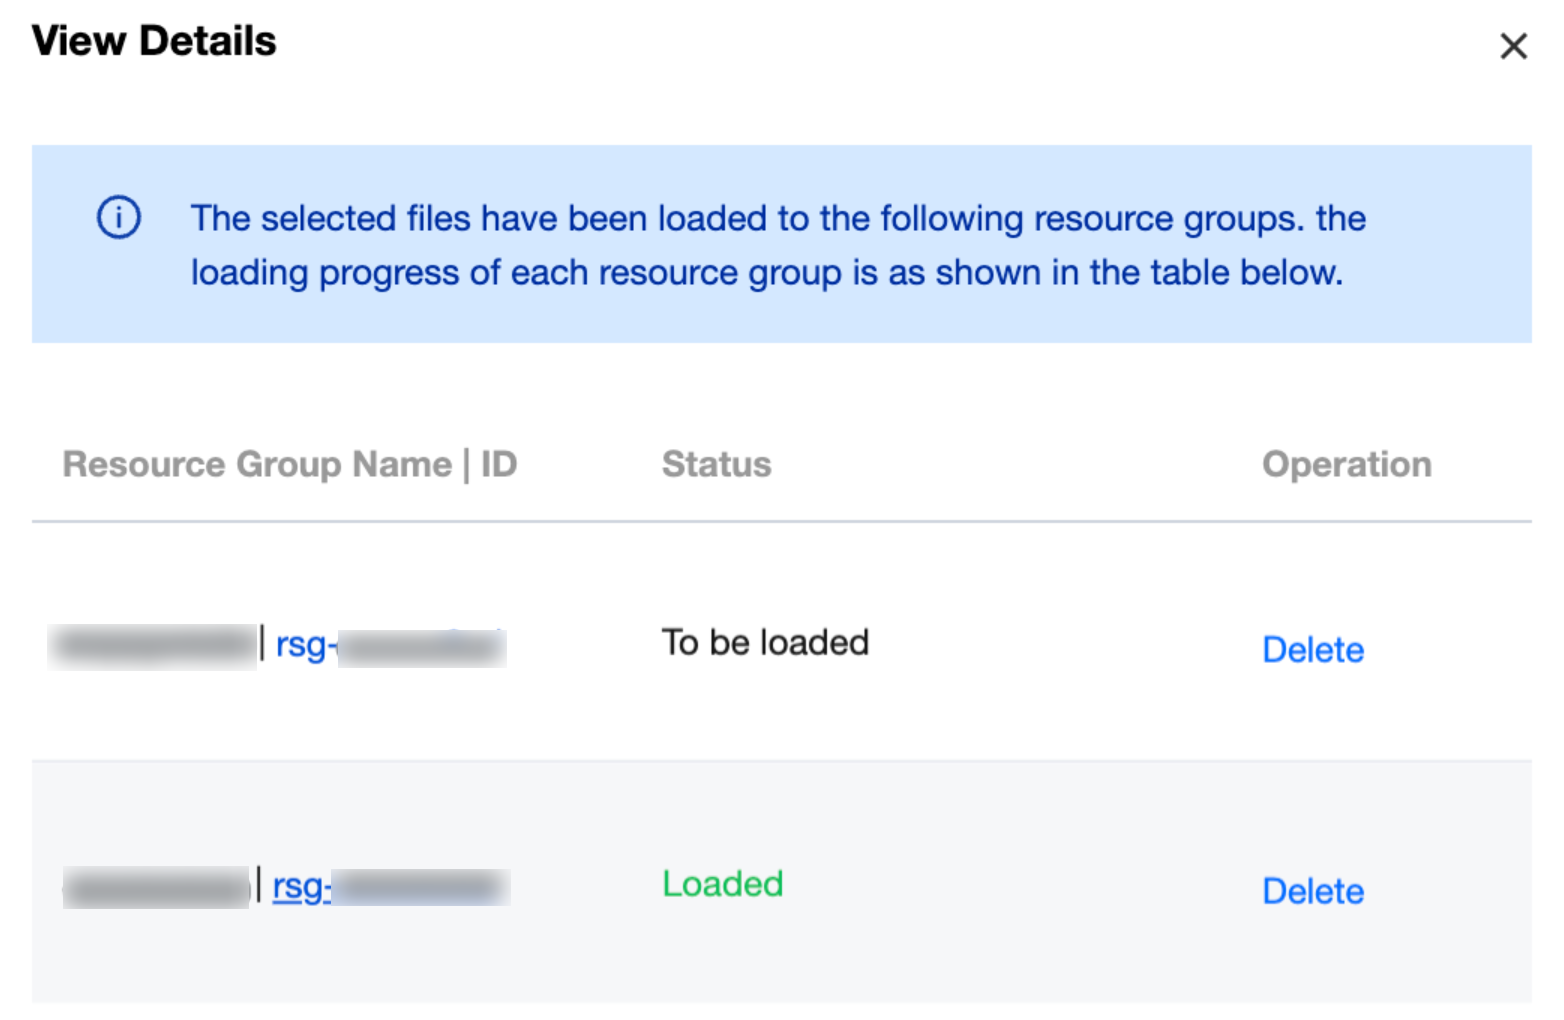Click the blurred group name in the 'To be loaded' row
Screen dimensions: 1564x1020
pos(153,646)
